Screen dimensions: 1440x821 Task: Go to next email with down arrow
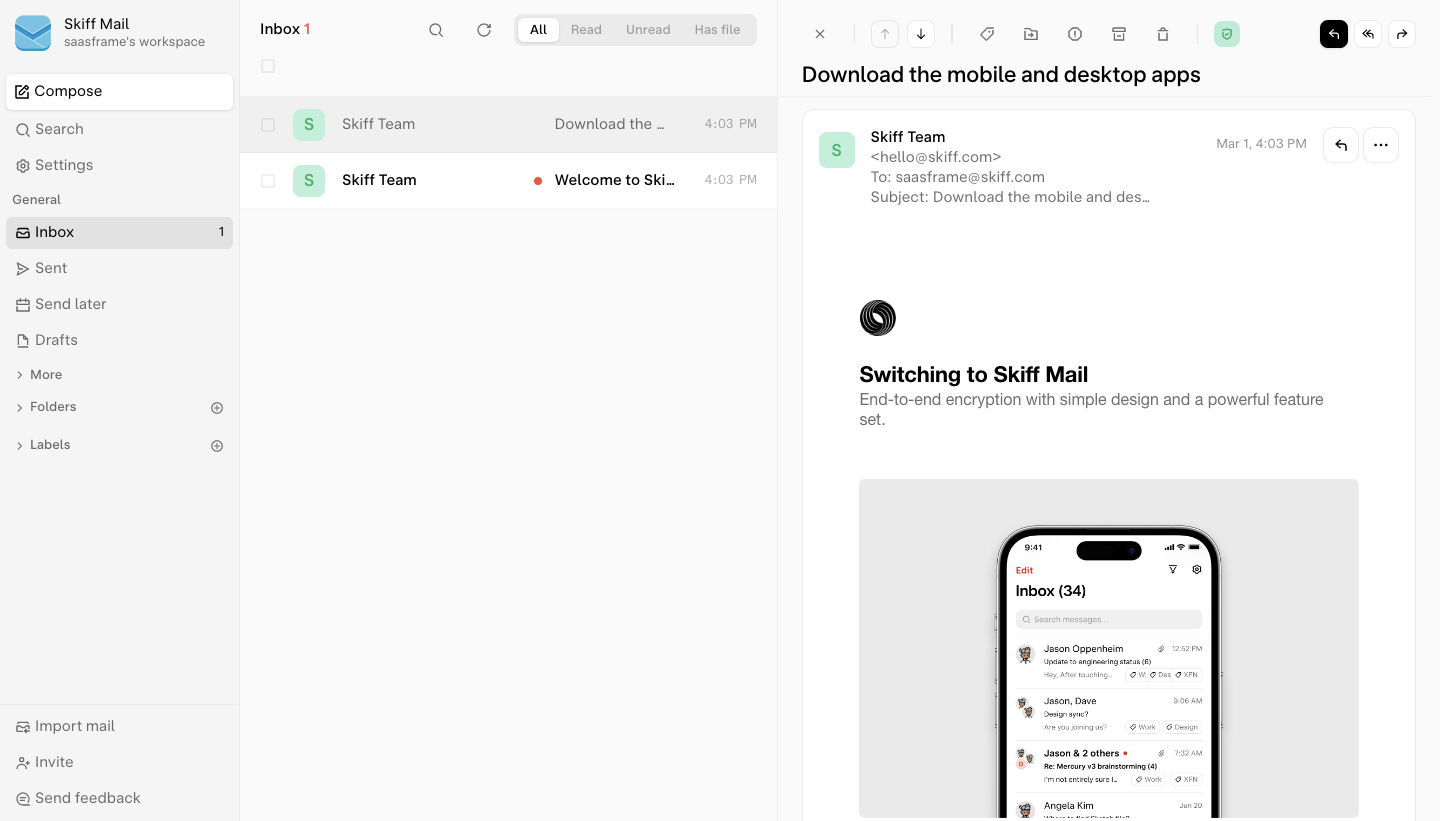[921, 34]
